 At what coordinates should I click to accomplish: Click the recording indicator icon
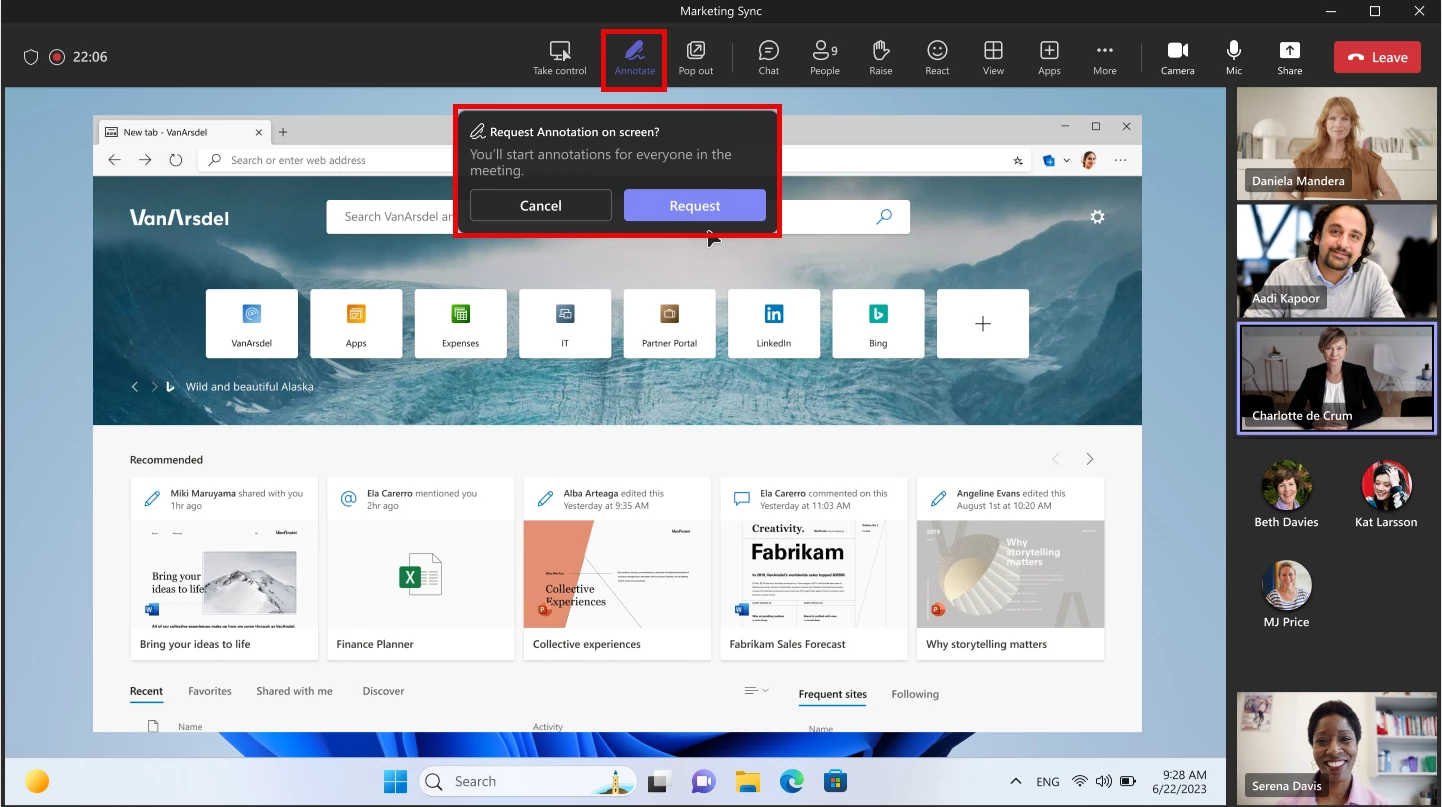[x=57, y=57]
